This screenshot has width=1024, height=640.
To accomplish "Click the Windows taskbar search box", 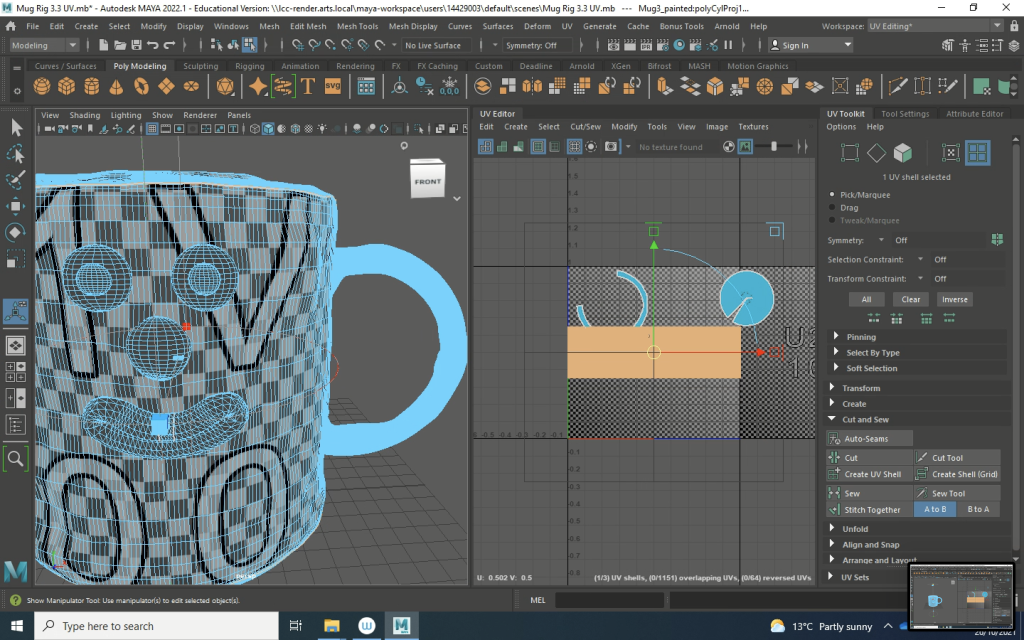I will click(150, 626).
